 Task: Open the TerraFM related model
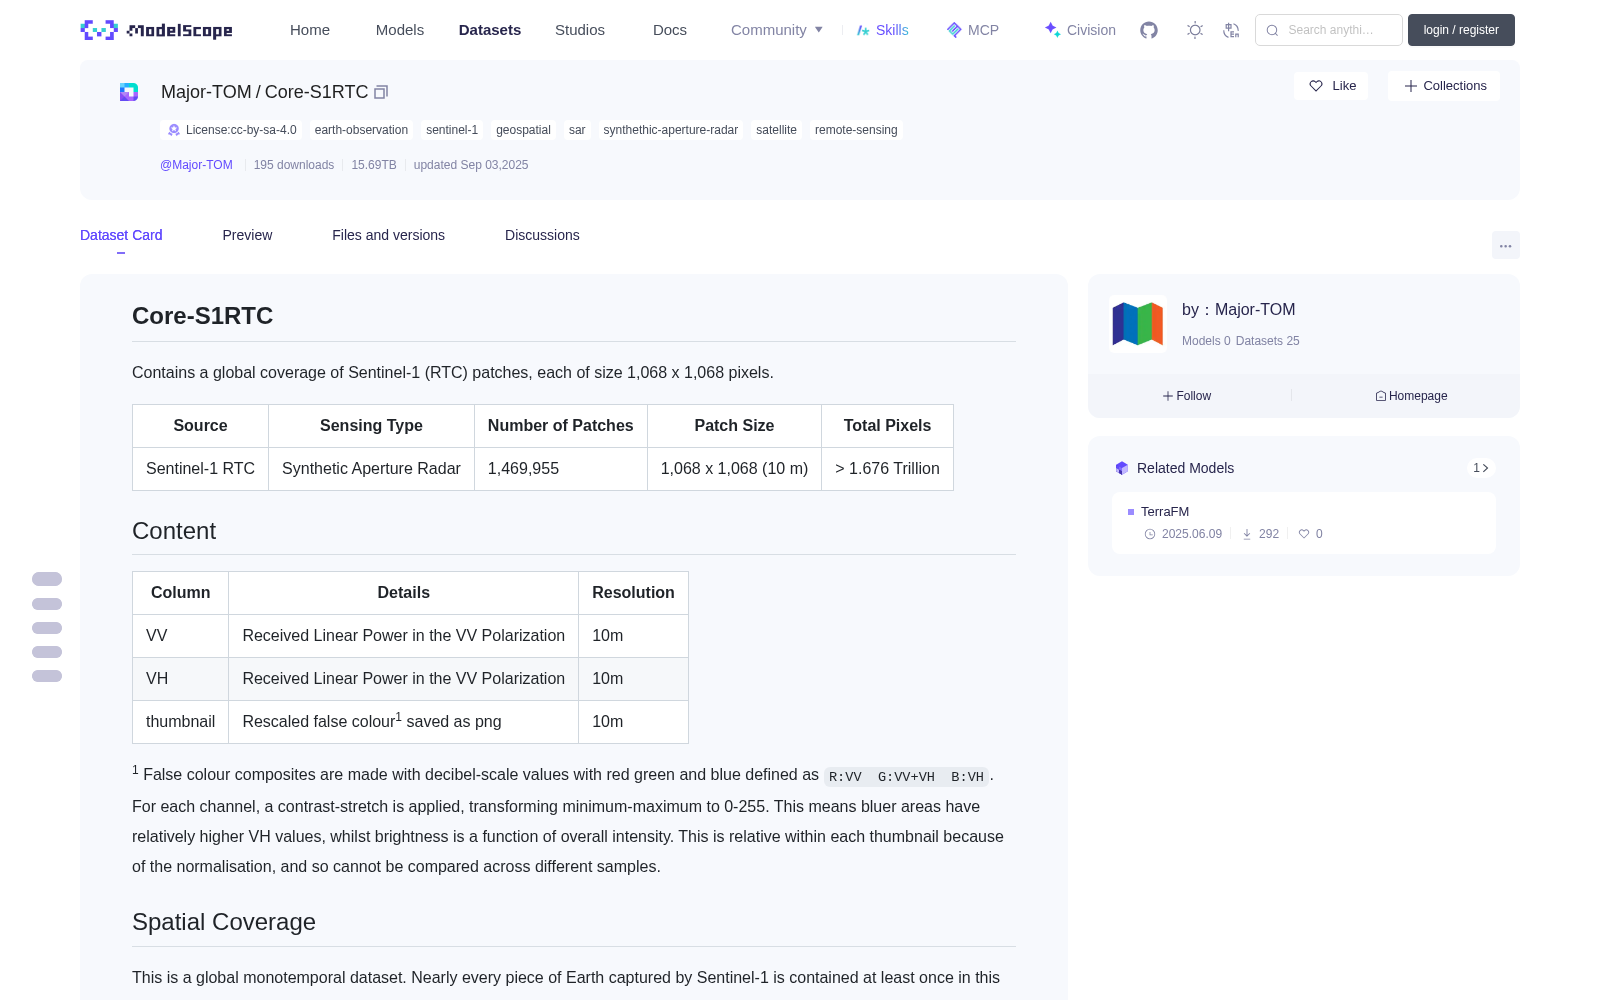coord(1165,512)
